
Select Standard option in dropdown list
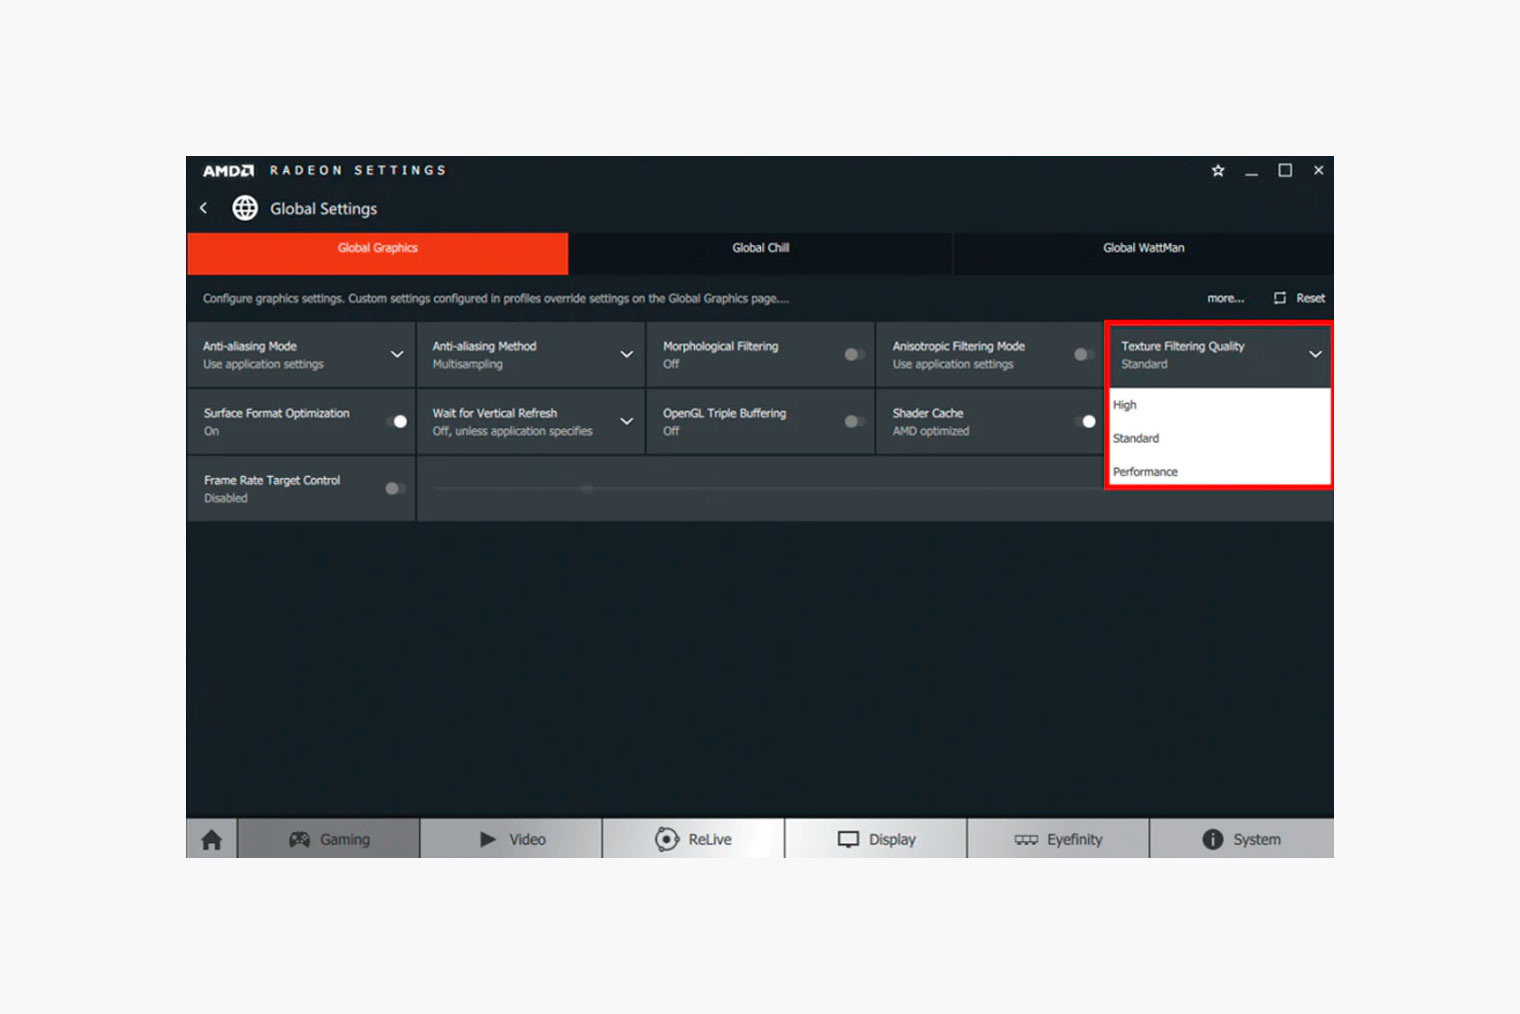(1220, 438)
